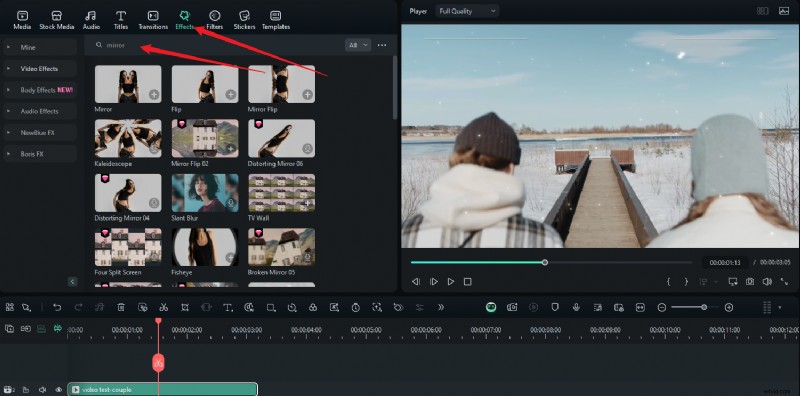Toggle the compare view grid icon in player
Viewport: 800px width, 396px height.
(x=762, y=11)
